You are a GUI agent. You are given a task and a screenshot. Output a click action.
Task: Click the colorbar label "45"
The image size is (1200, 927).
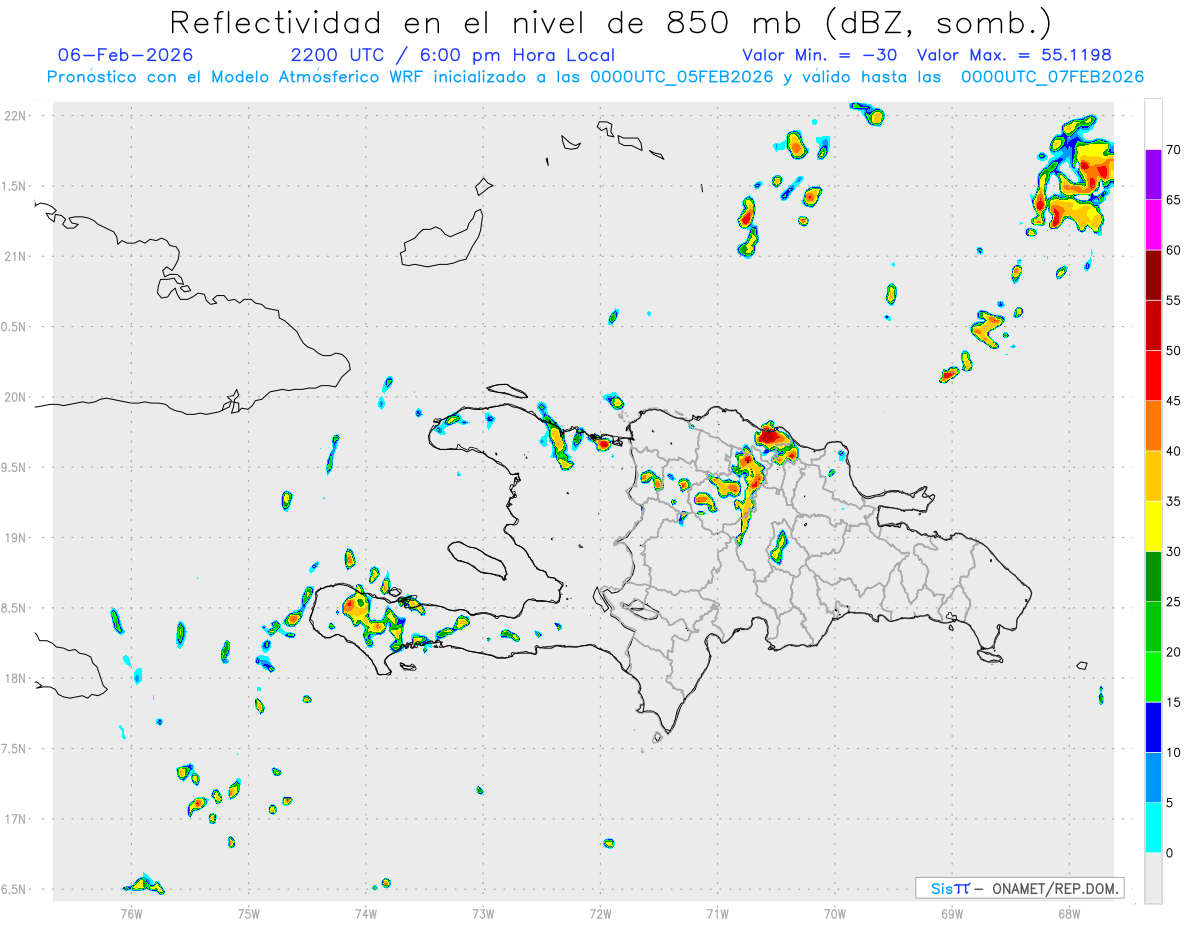point(1174,401)
